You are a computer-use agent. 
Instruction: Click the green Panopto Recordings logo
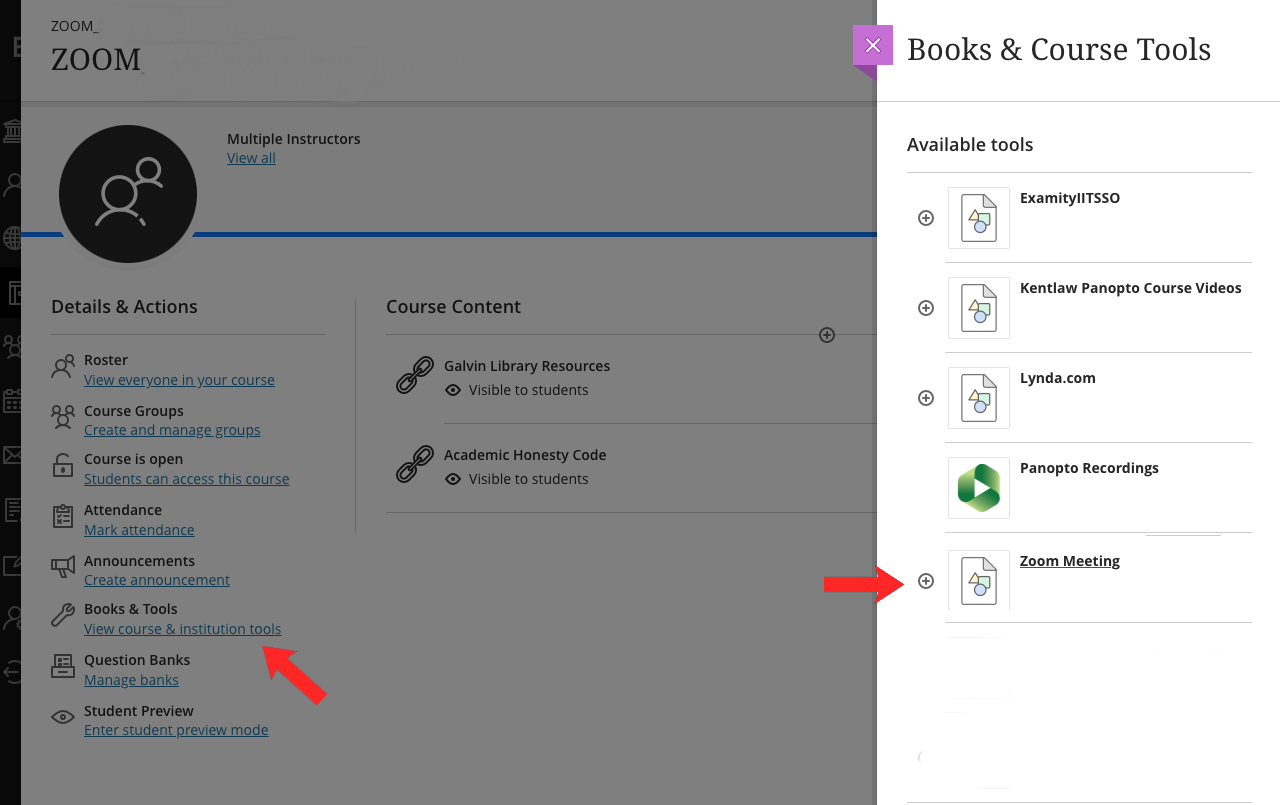pyautogui.click(x=979, y=488)
